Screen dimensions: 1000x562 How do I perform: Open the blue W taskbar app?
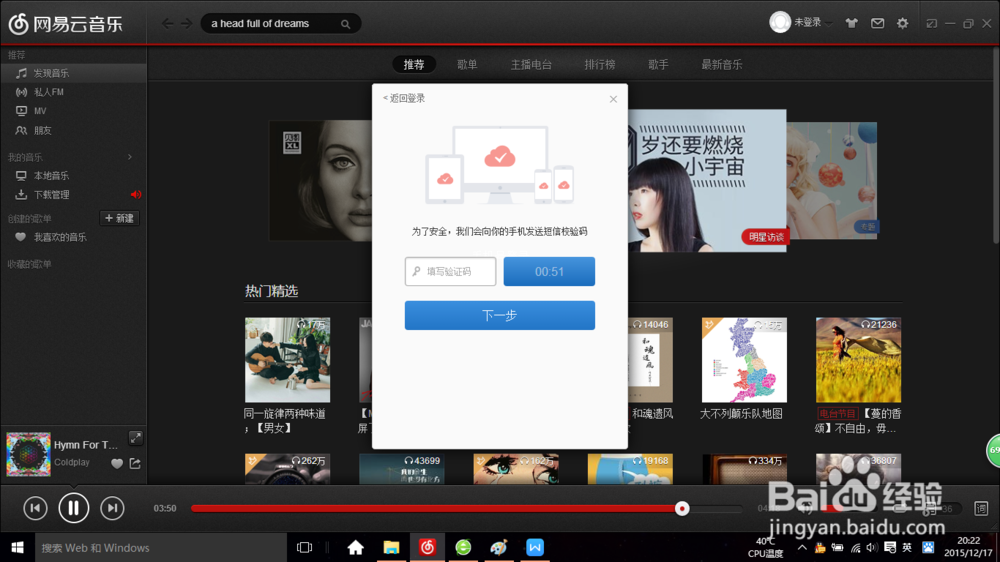[534, 547]
